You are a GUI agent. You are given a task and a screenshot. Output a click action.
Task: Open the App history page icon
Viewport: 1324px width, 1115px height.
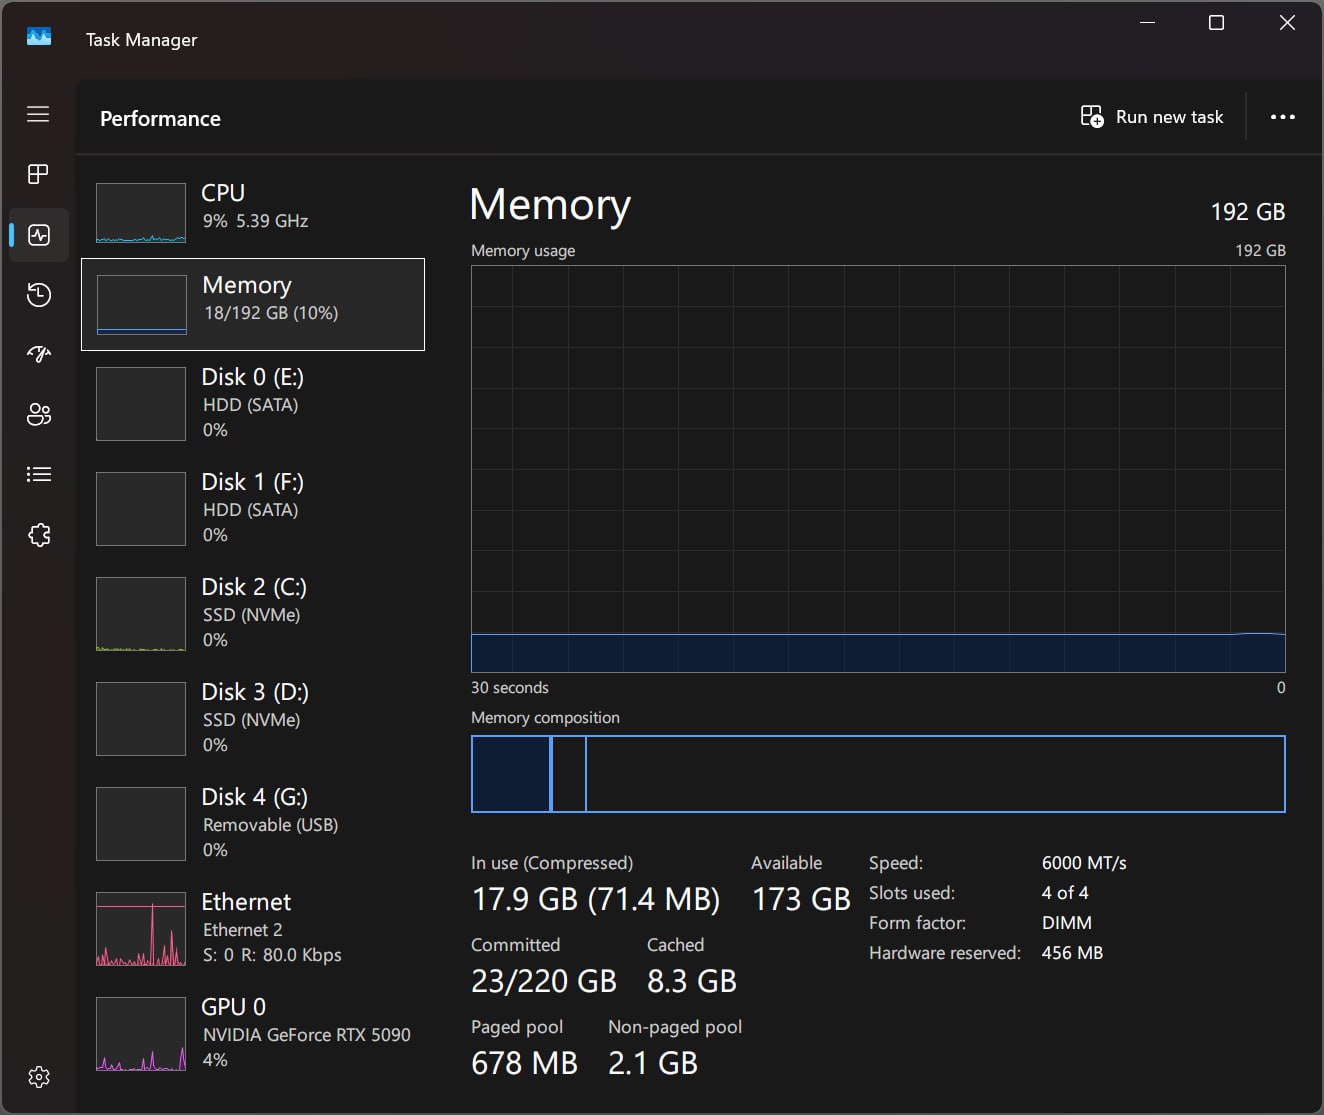(38, 295)
